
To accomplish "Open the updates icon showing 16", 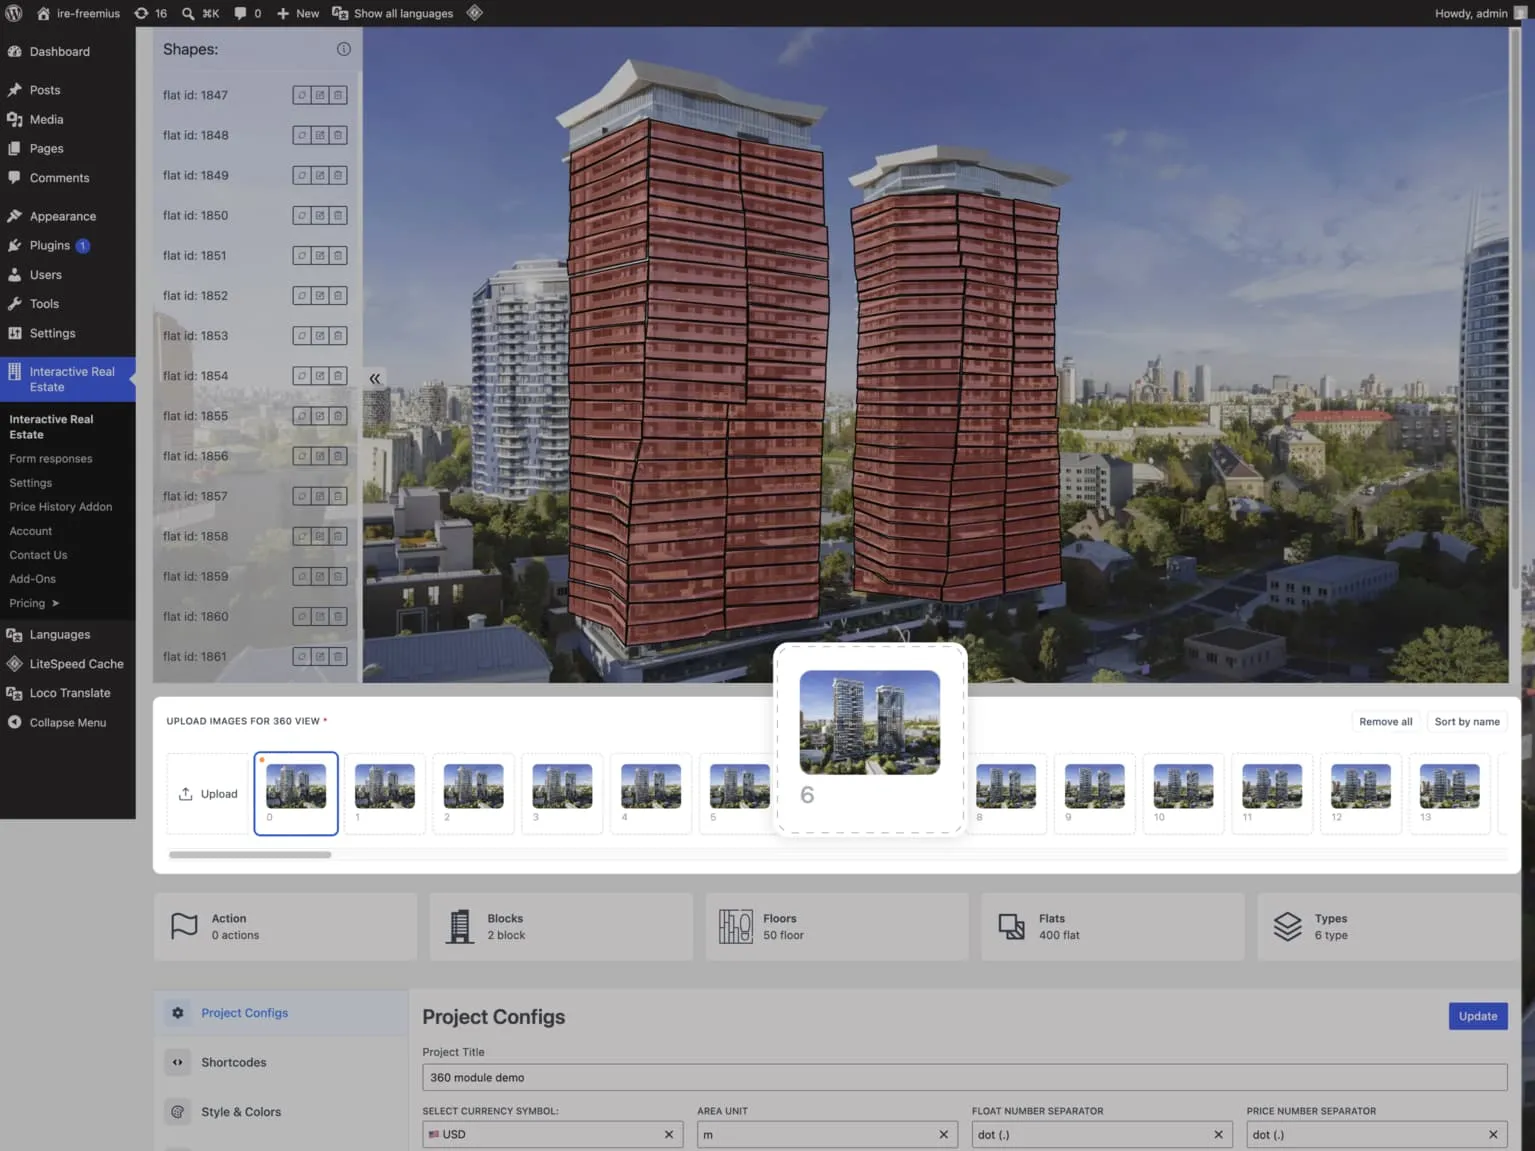I will 150,13.
